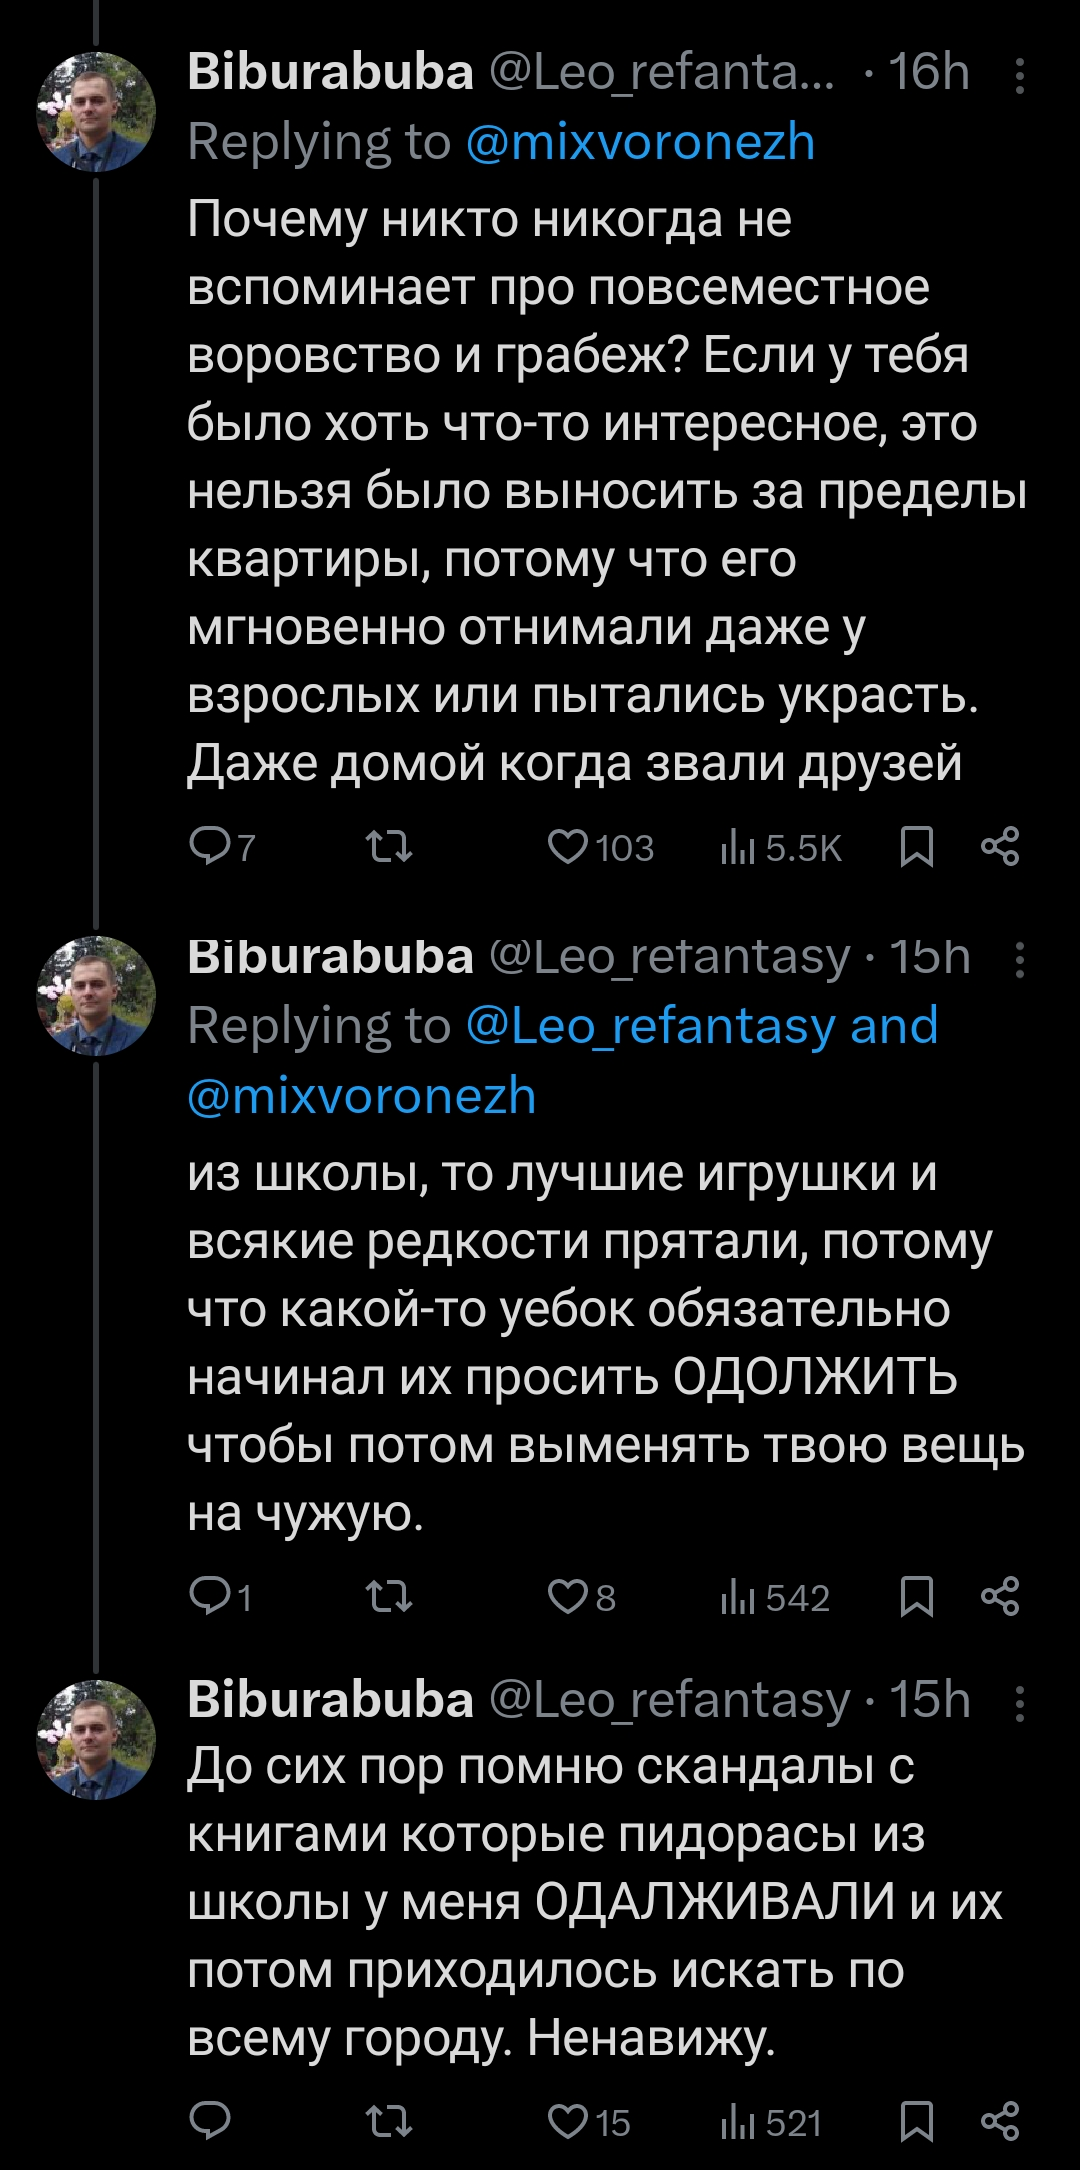Open @mixvoronezh profile link in first tweet
Screen dimensions: 1080x2170
coord(640,142)
